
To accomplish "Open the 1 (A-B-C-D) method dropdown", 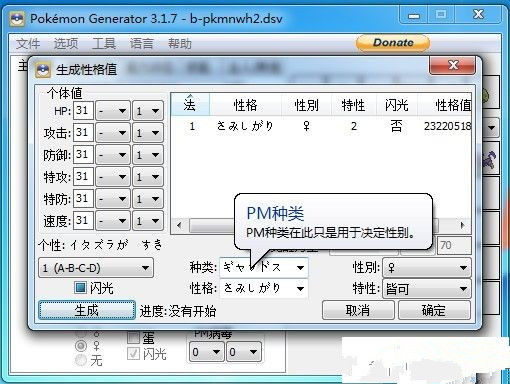I will tap(96, 268).
